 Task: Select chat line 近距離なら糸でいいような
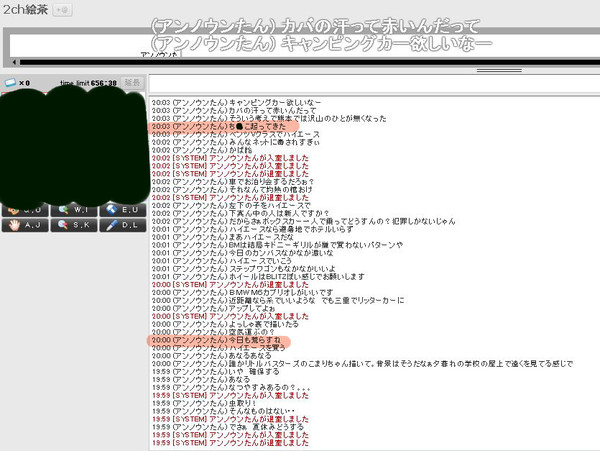coord(278,300)
